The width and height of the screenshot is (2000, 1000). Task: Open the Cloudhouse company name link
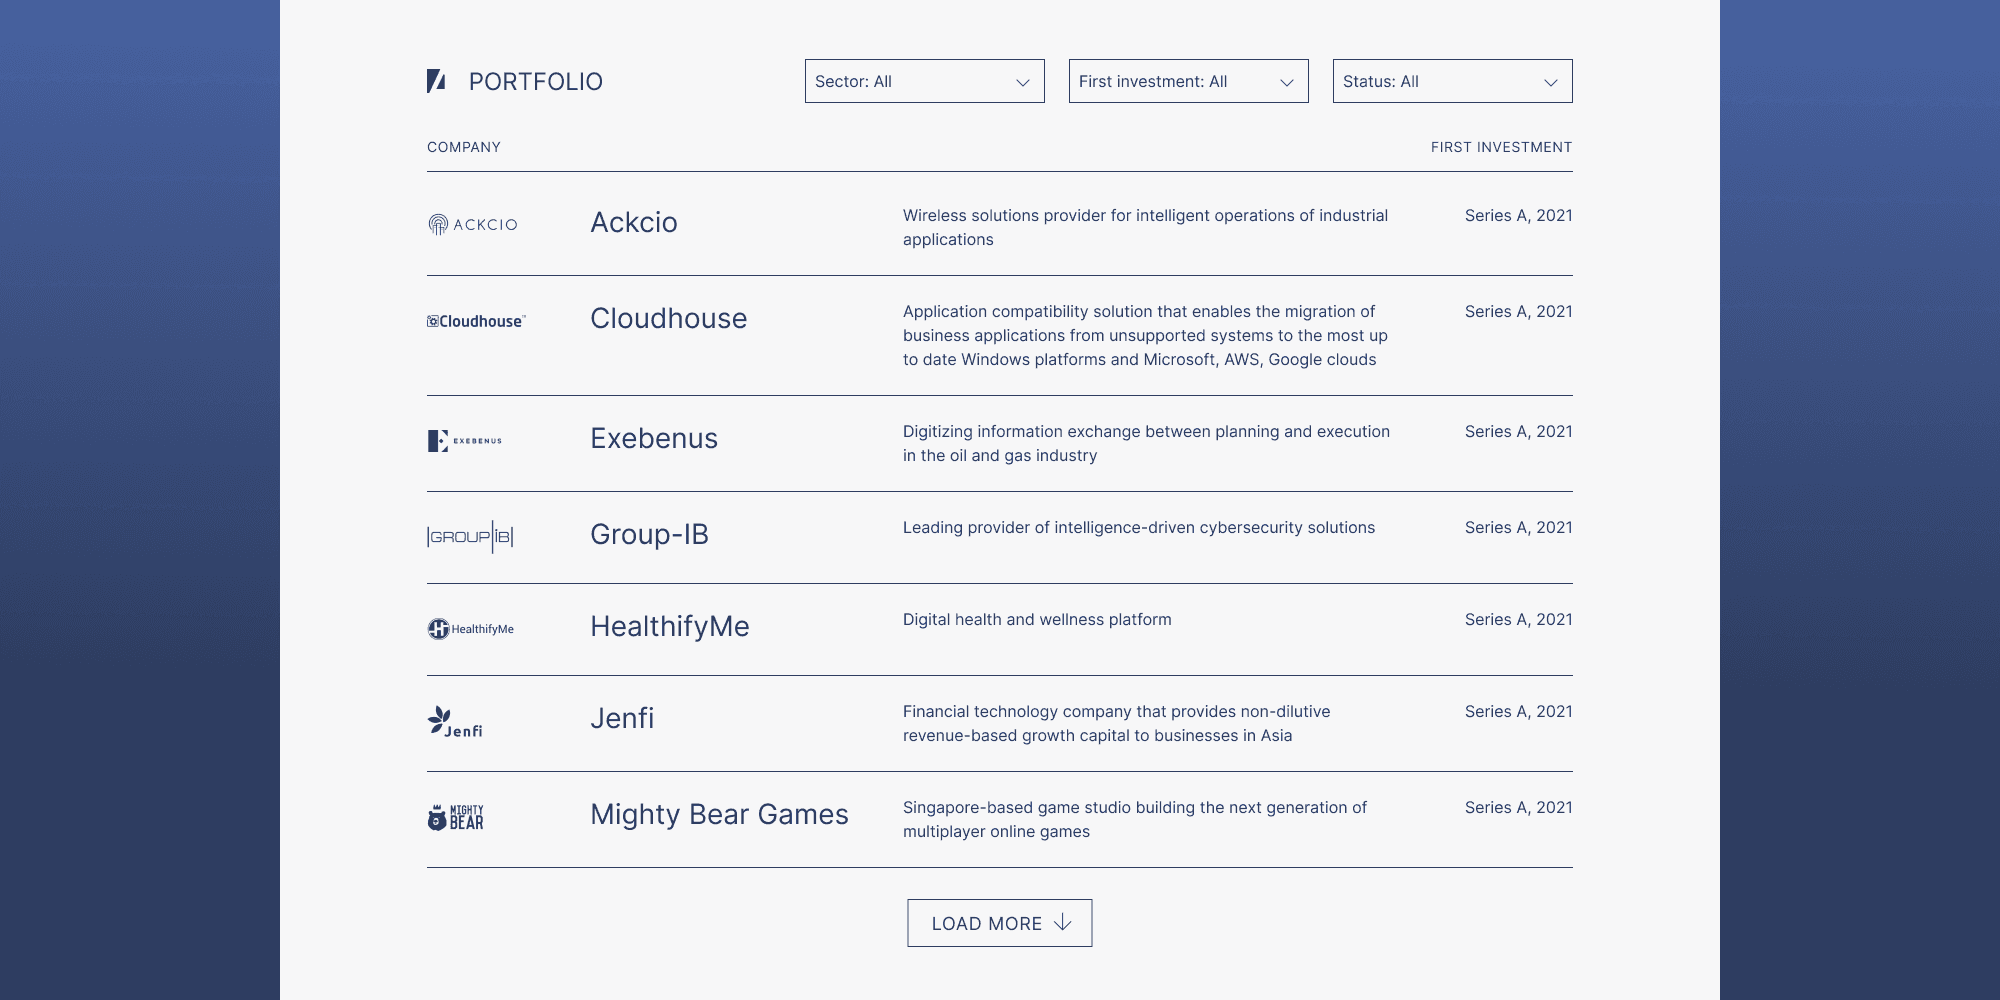point(669,318)
